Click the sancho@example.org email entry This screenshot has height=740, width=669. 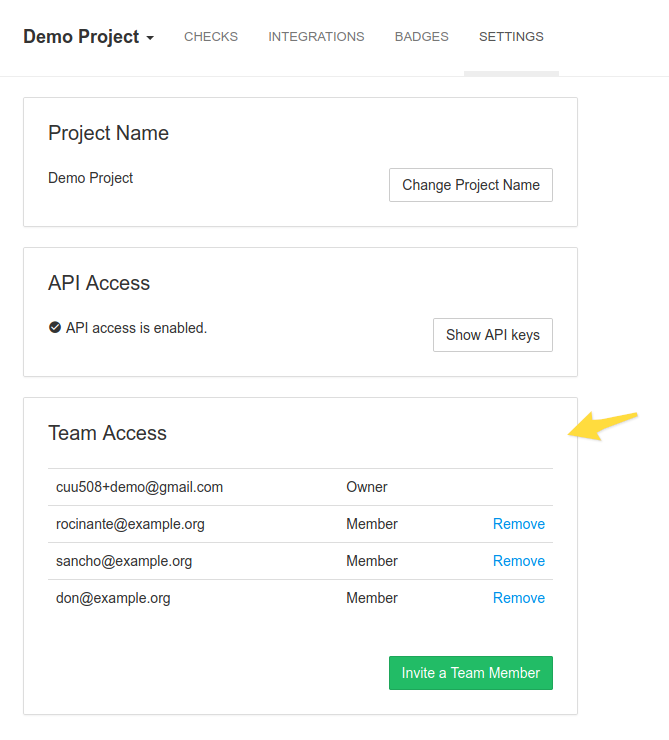tap(124, 561)
